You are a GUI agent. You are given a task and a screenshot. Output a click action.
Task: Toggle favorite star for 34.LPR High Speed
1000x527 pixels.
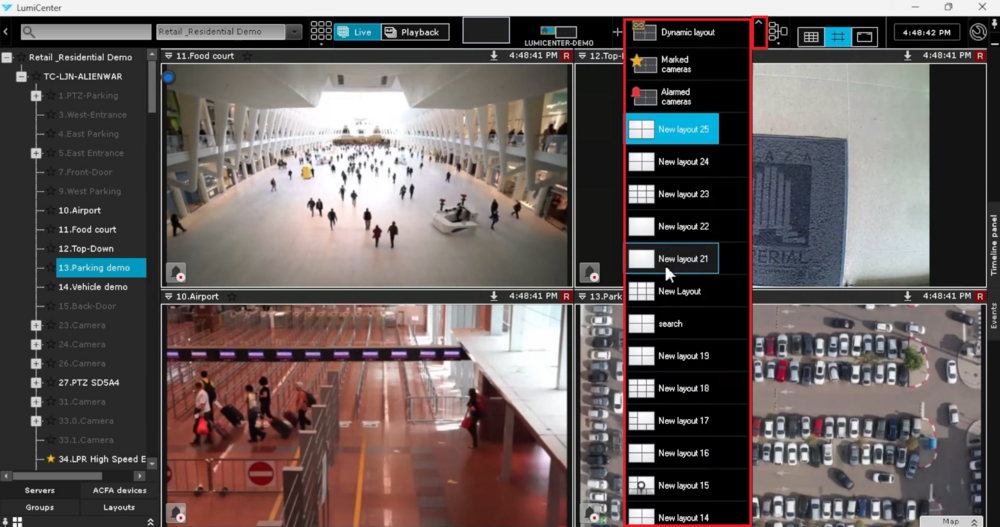point(51,459)
